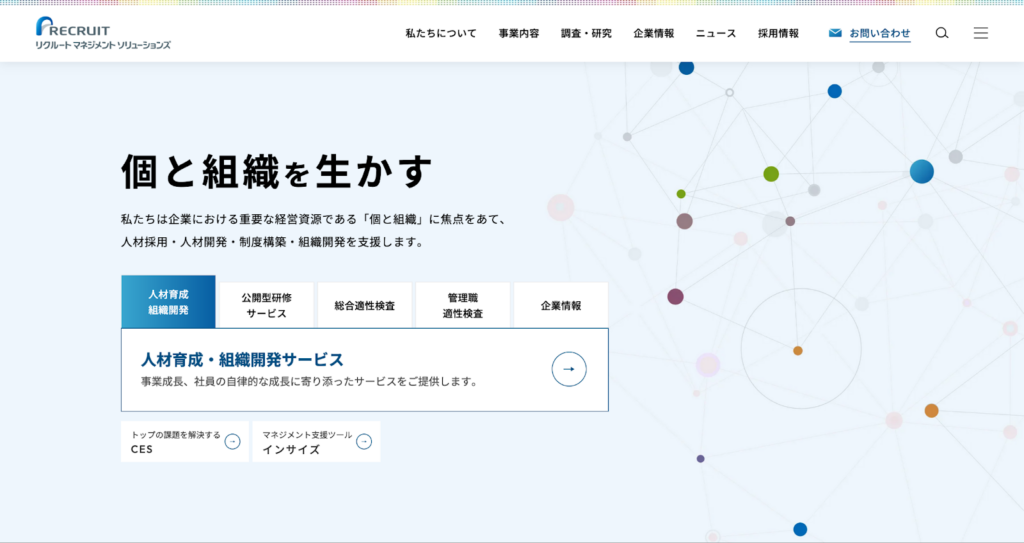Switch to 公開型研修サービス tab
The image size is (1024, 543).
coord(266,305)
